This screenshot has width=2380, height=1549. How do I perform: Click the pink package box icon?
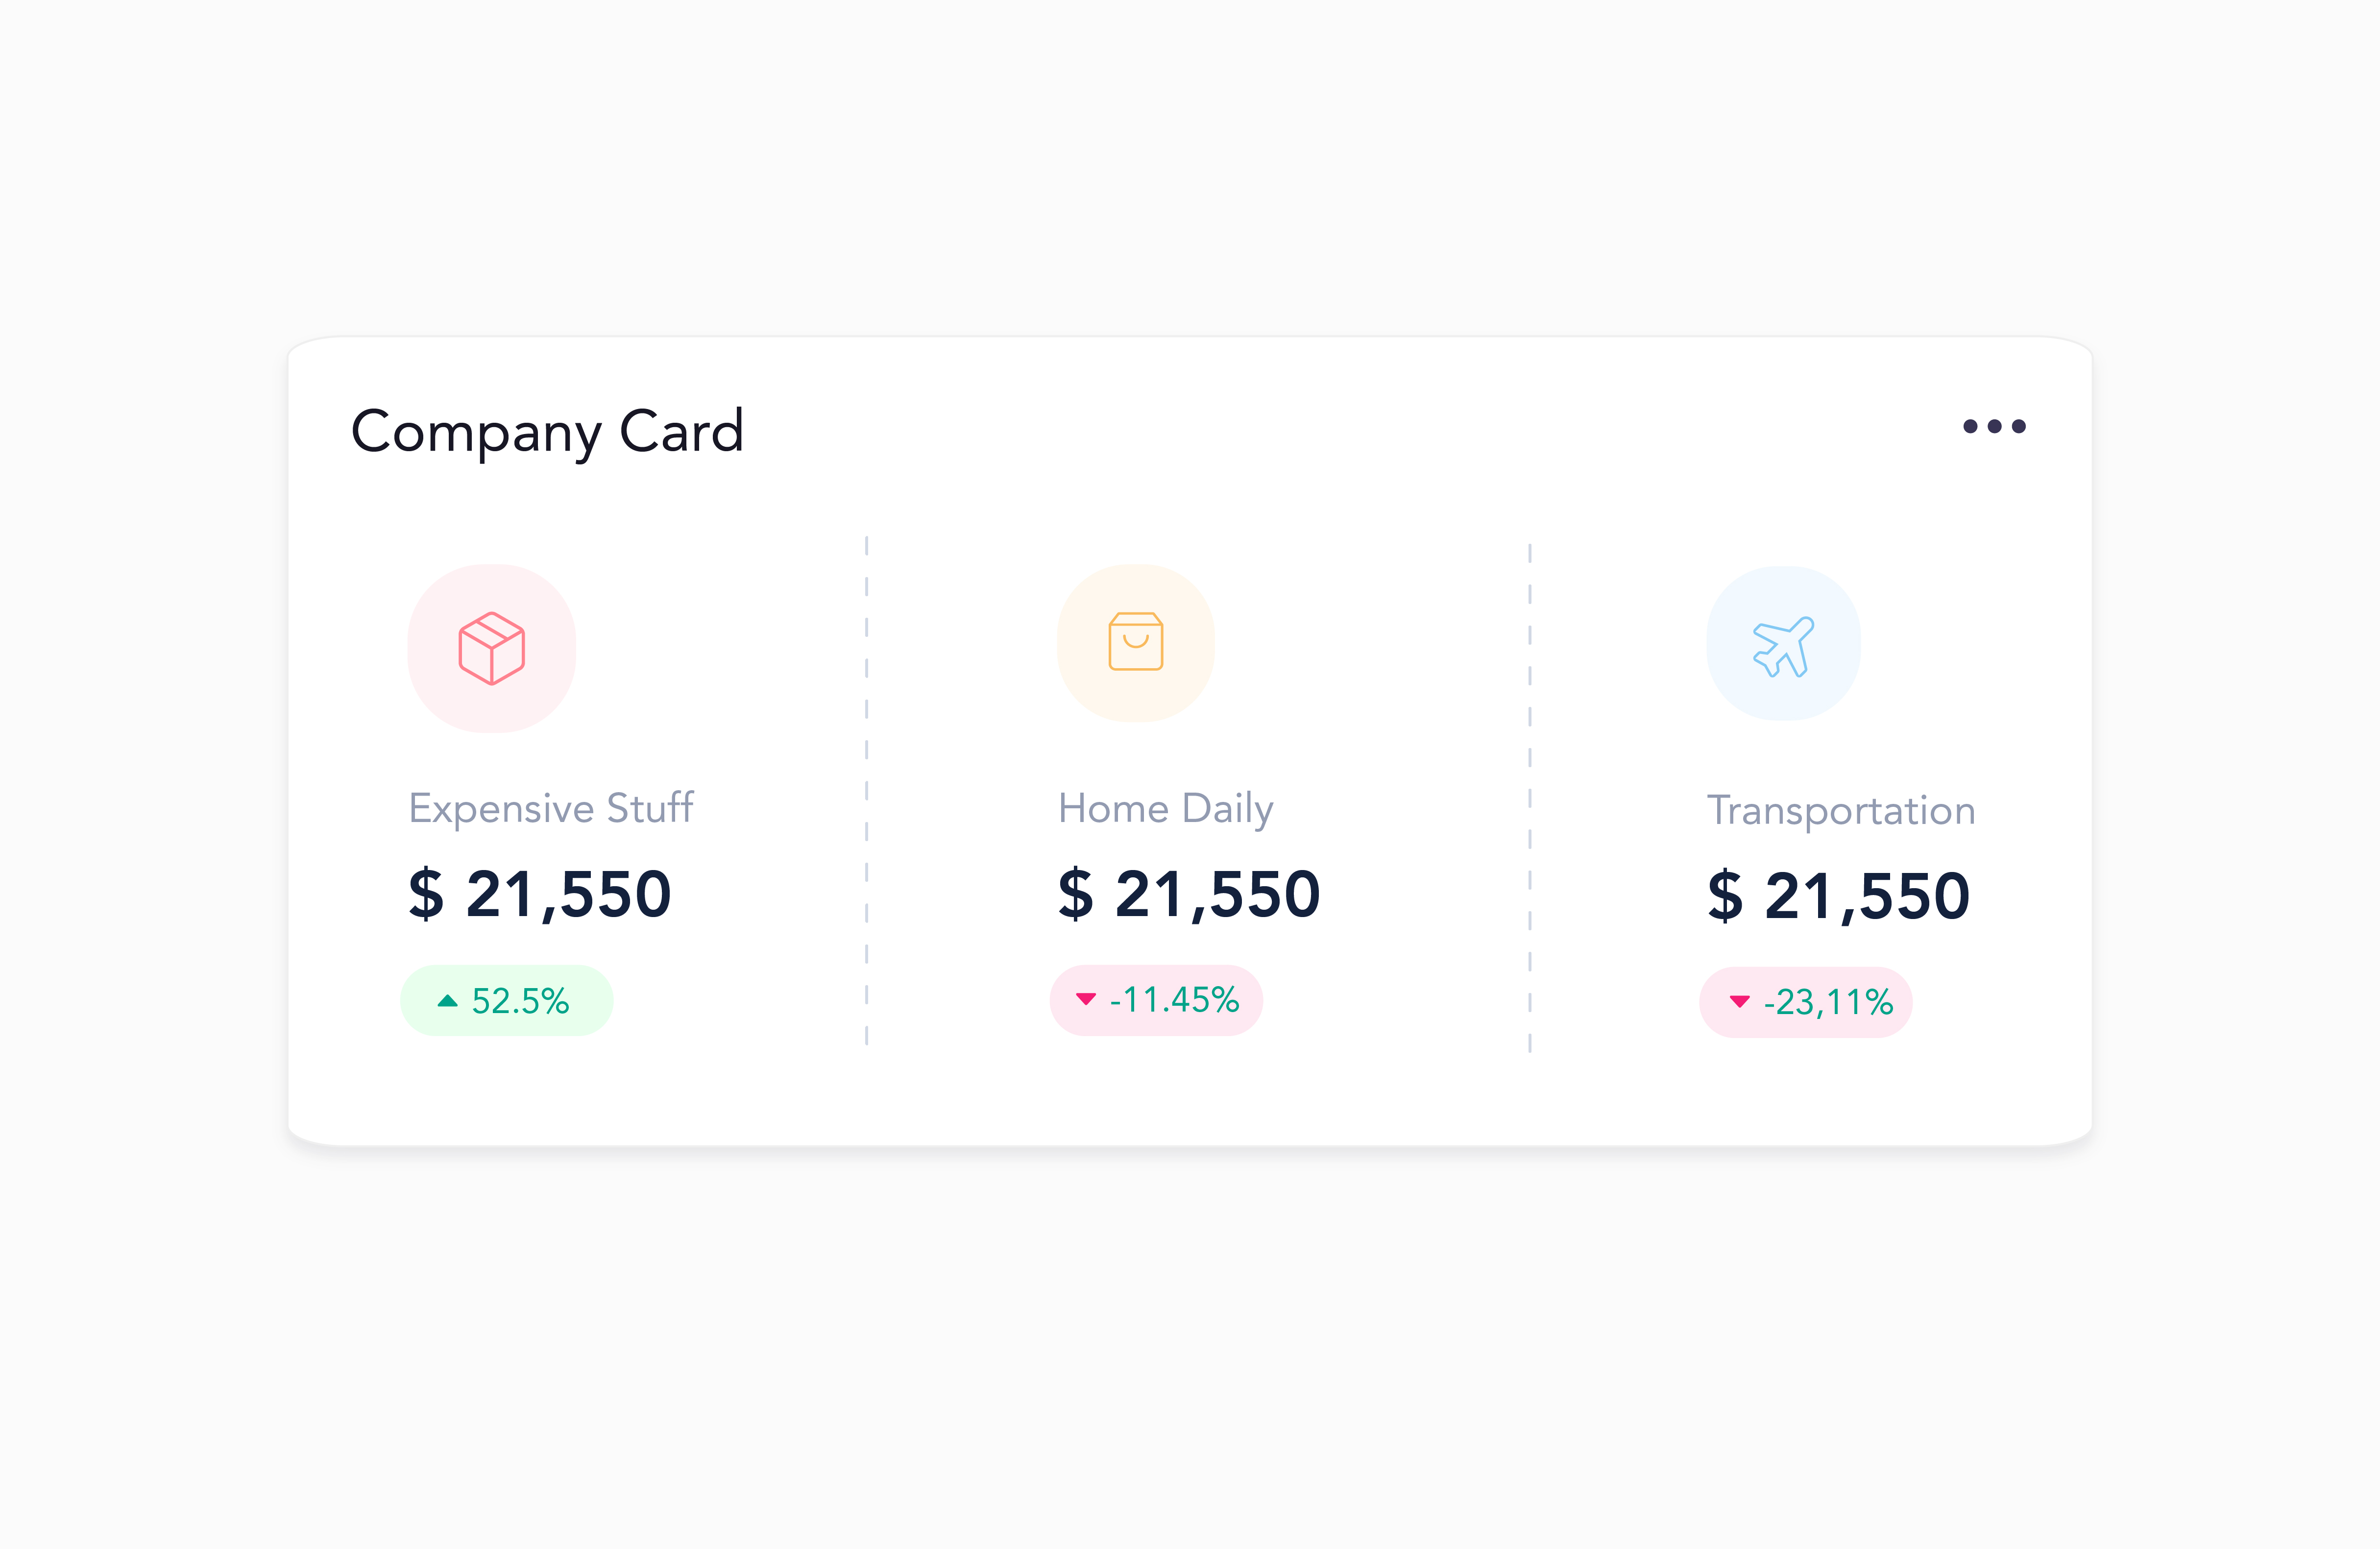492,648
